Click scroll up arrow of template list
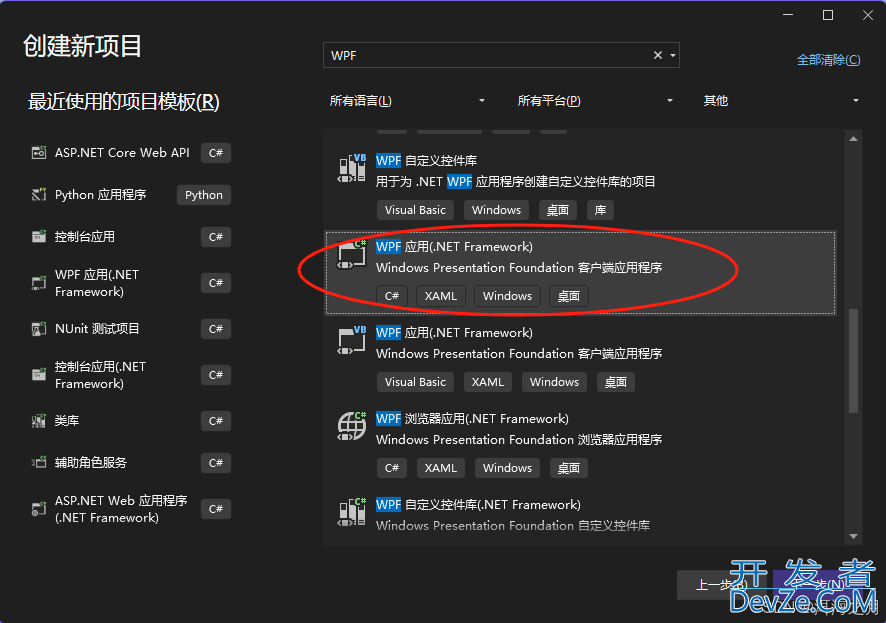 853,139
